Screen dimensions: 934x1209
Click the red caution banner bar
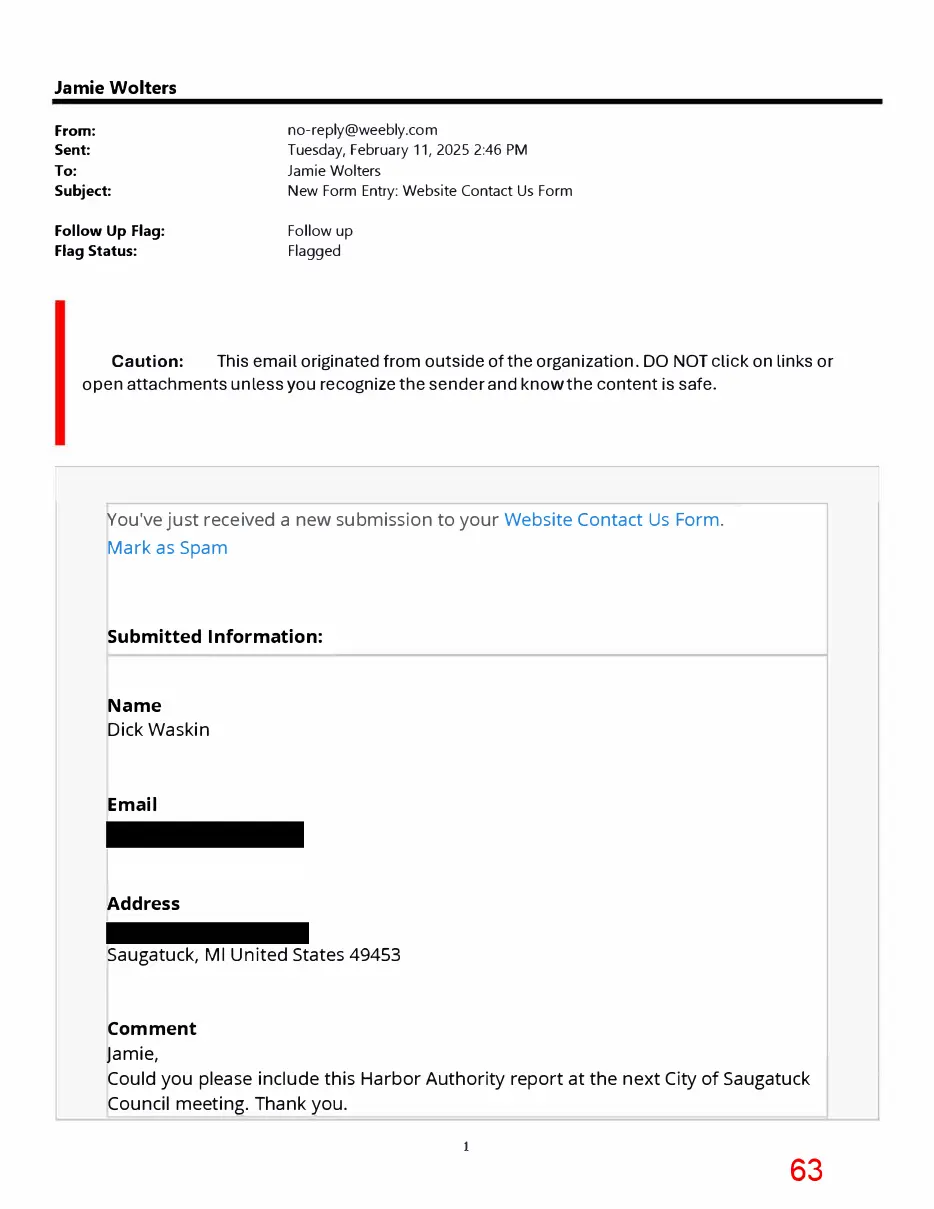pyautogui.click(x=60, y=372)
